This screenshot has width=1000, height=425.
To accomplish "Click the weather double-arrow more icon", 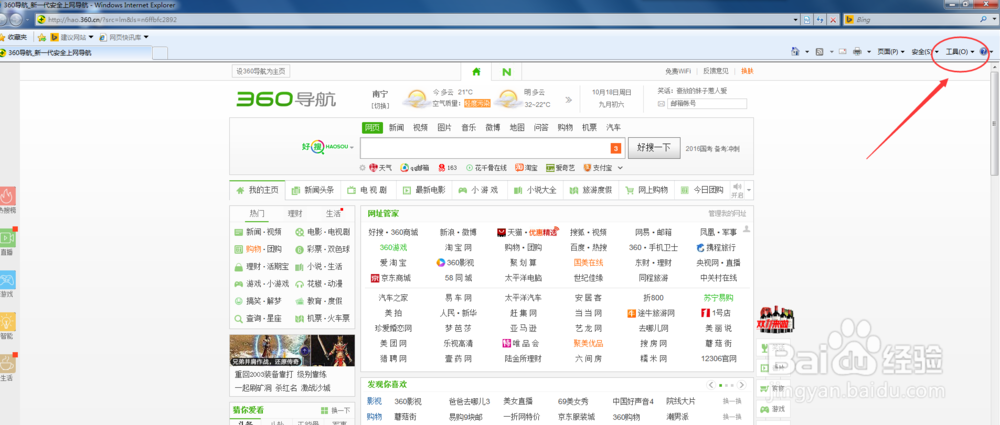I will click(568, 100).
